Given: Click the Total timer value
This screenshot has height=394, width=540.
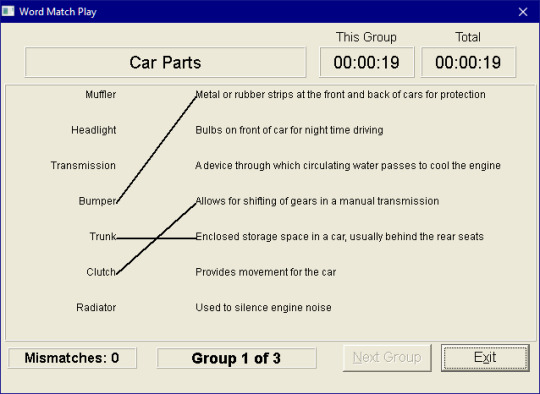Looking at the screenshot, I should [468, 62].
